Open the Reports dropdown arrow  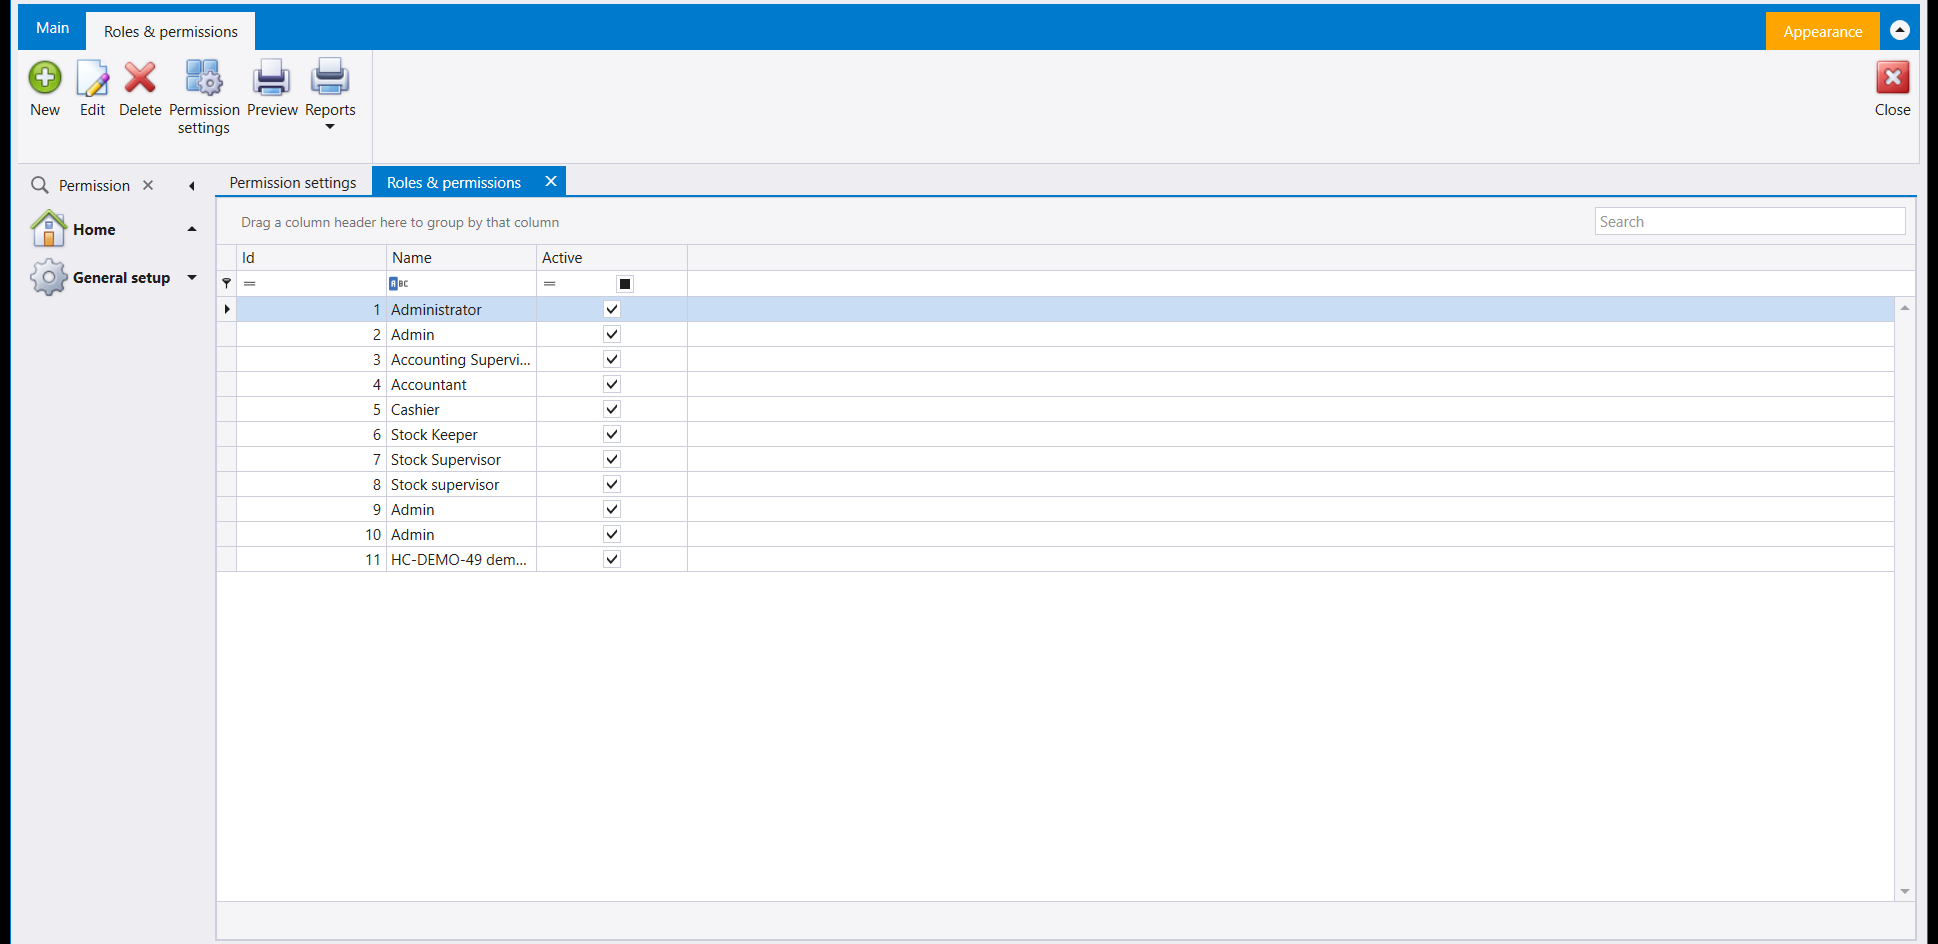pos(330,127)
